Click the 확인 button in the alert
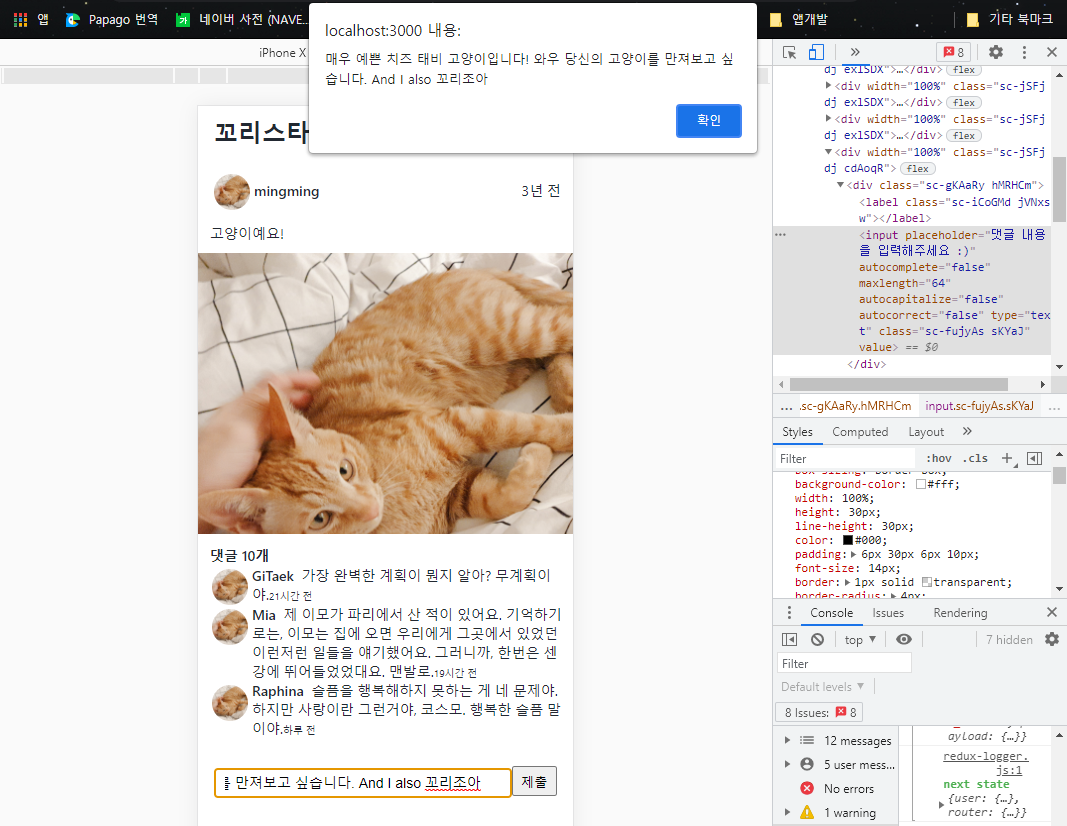 pyautogui.click(x=708, y=120)
